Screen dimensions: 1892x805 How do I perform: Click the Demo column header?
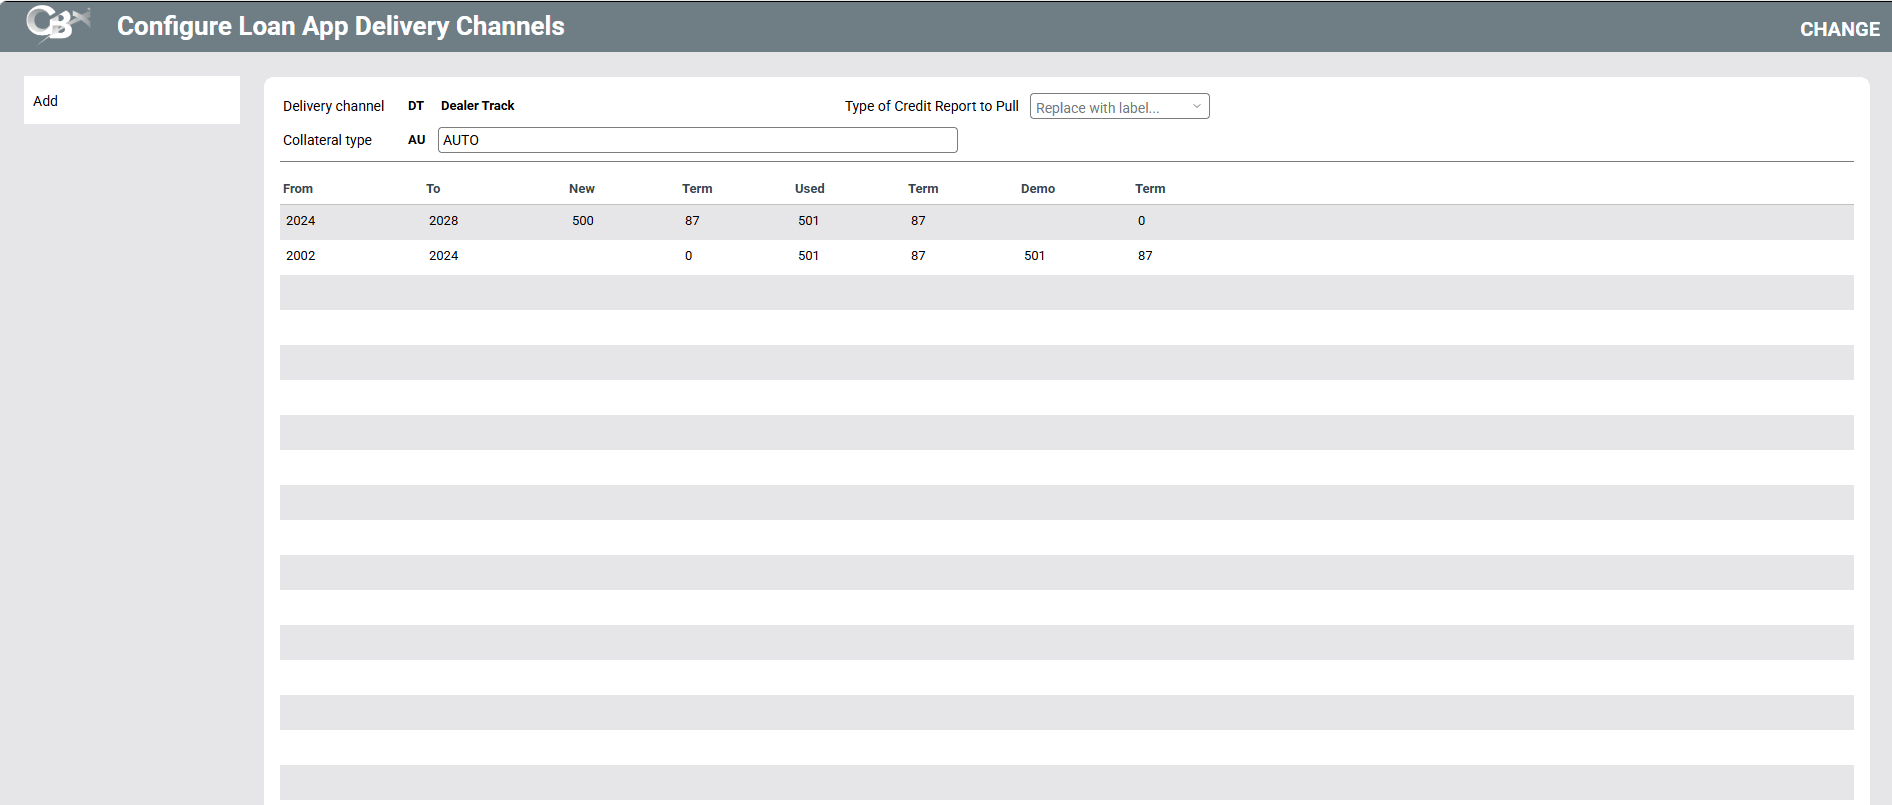[x=1037, y=189]
